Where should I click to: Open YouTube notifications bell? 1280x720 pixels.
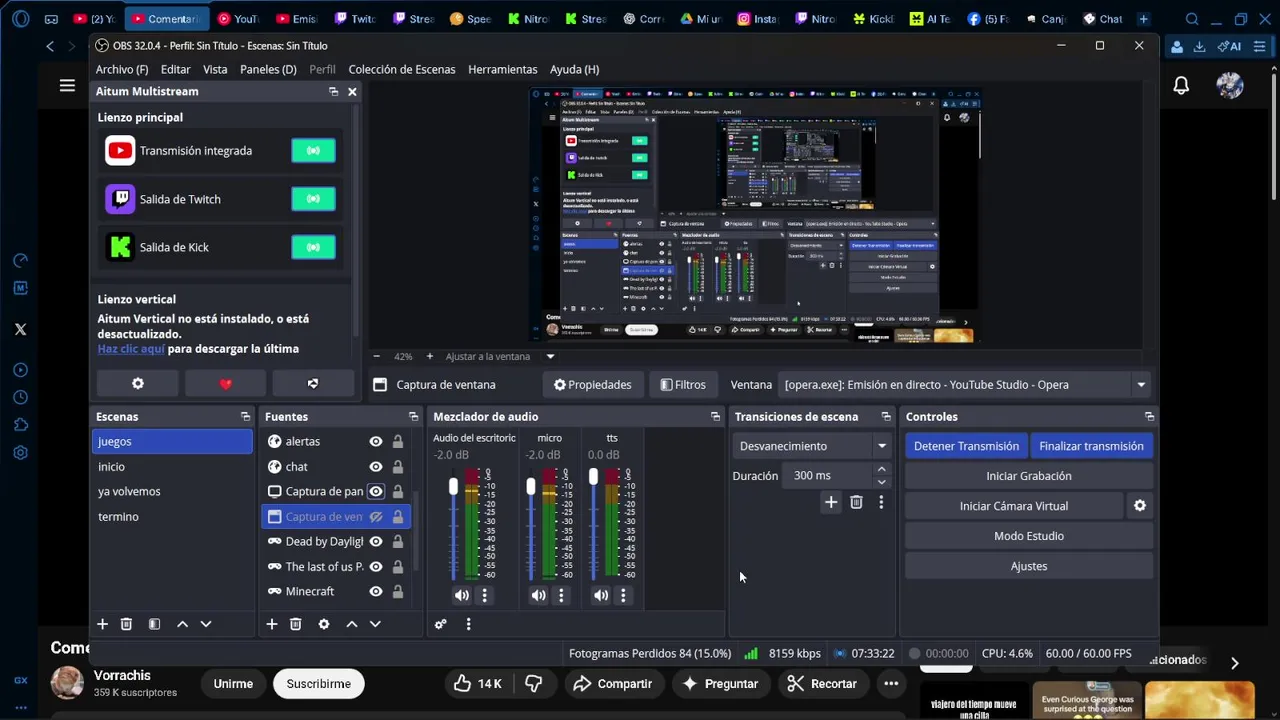tap(1181, 86)
